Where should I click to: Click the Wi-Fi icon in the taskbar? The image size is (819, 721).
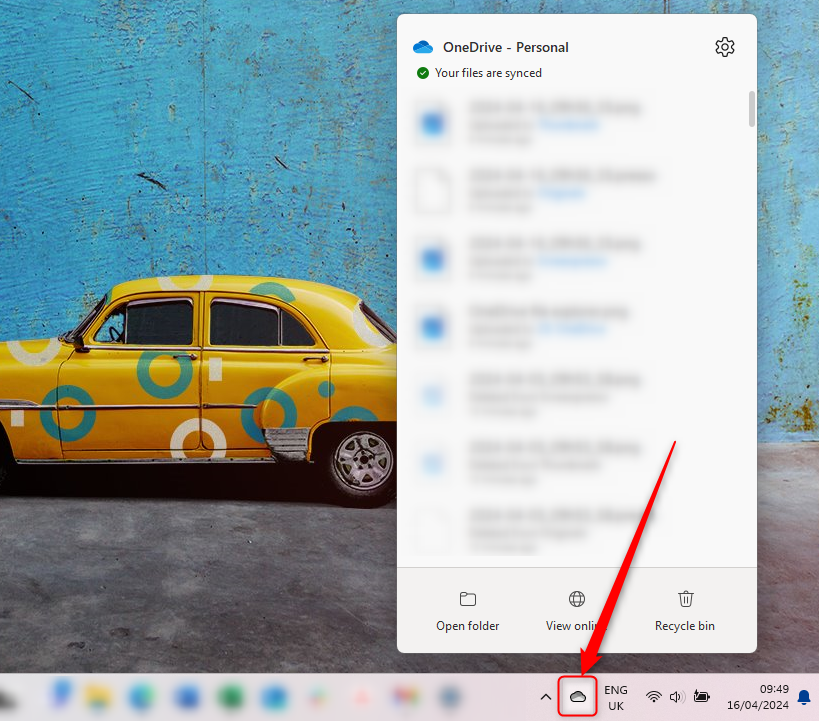(x=653, y=696)
